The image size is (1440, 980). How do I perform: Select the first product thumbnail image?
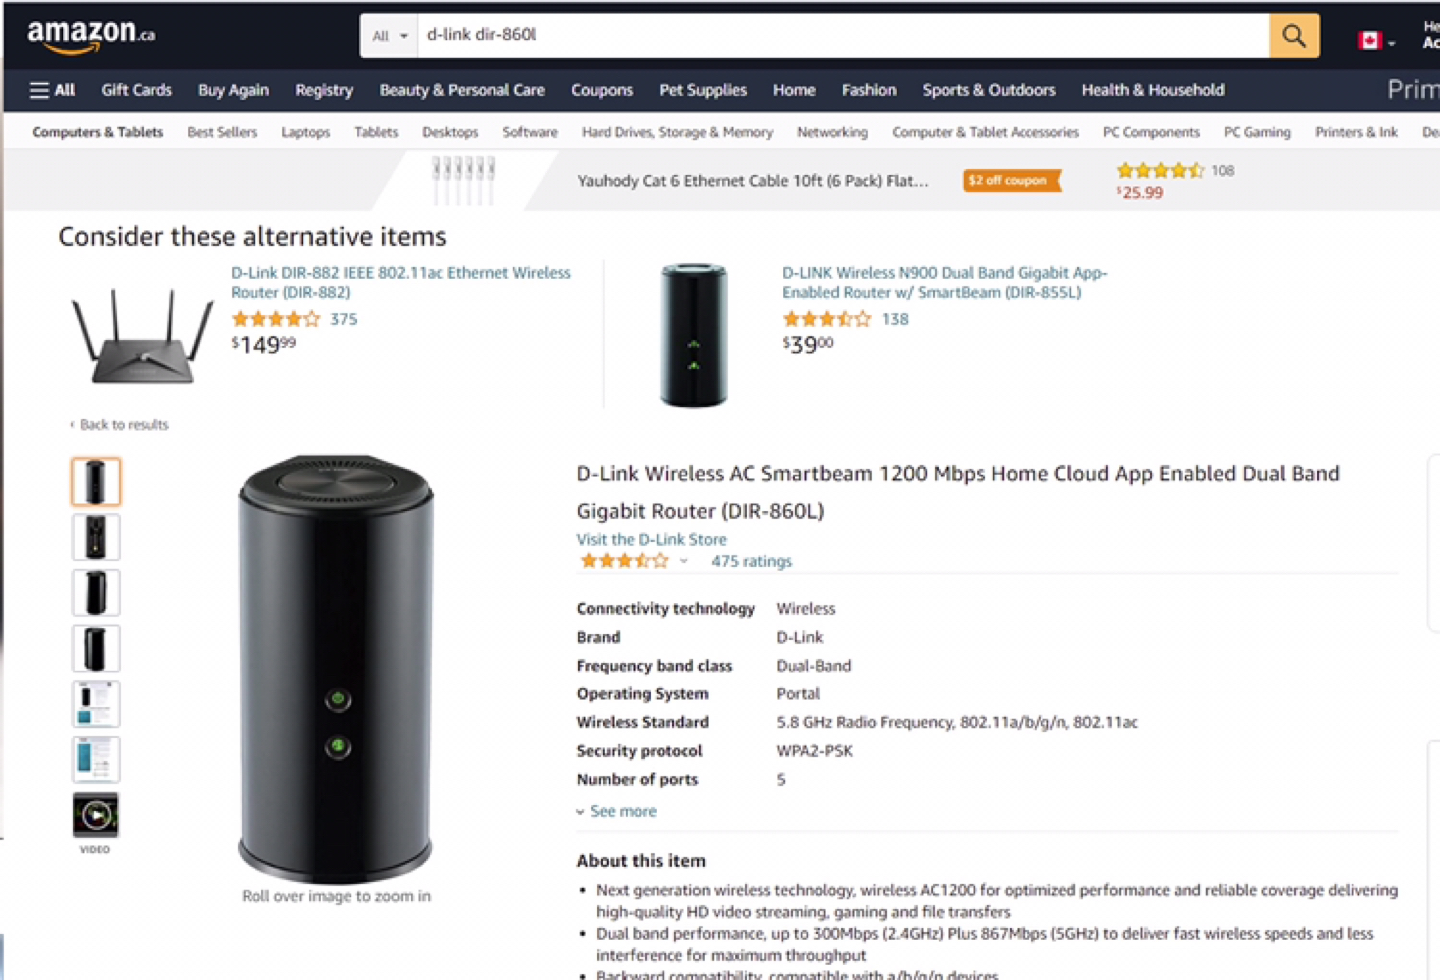pos(96,482)
